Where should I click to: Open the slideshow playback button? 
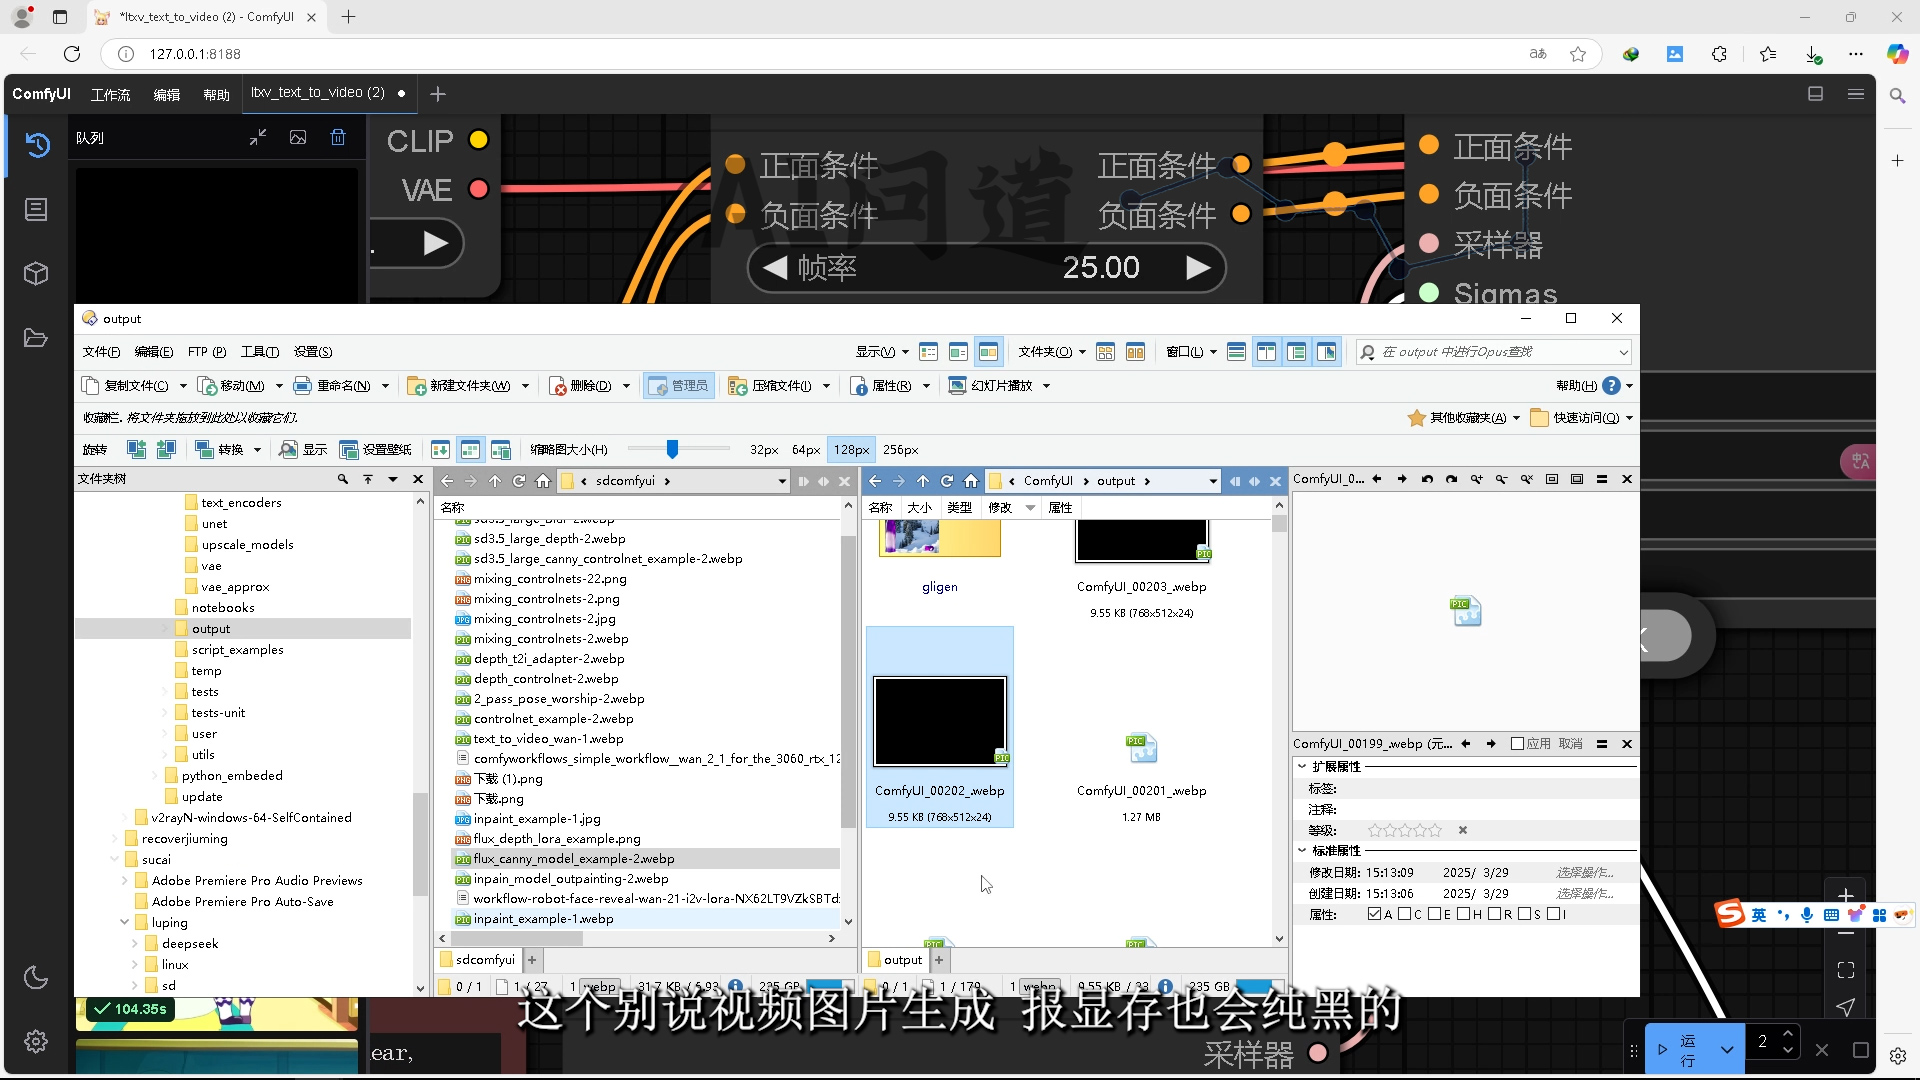coord(999,386)
